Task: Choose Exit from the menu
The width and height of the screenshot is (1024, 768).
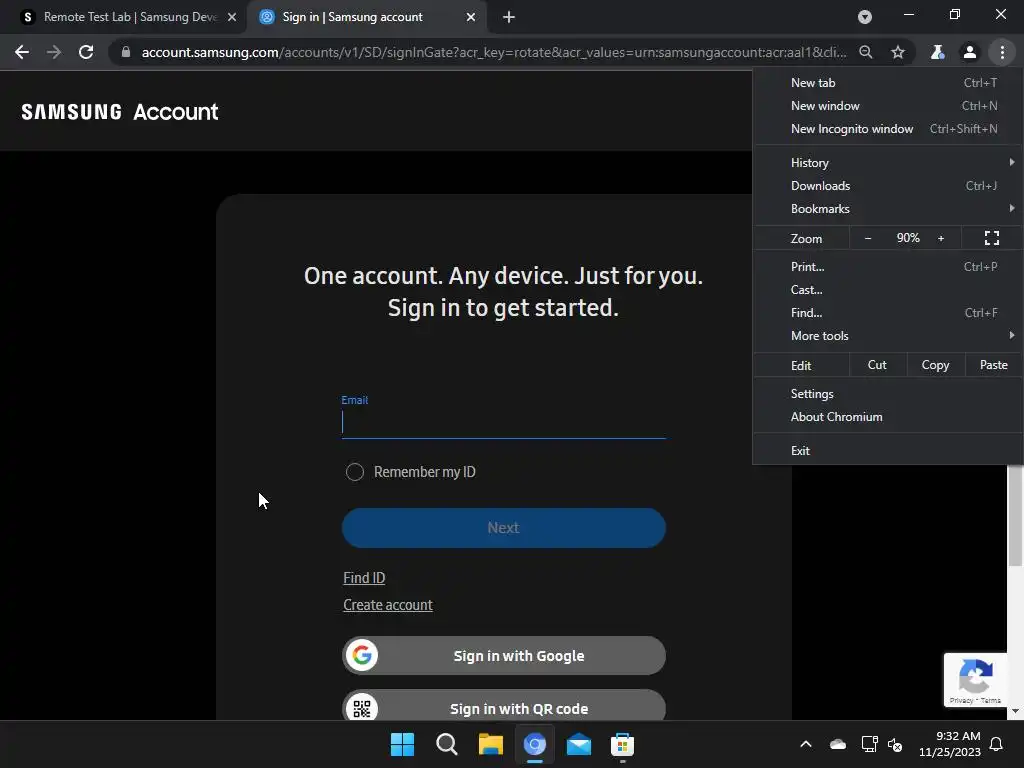Action: [888, 451]
